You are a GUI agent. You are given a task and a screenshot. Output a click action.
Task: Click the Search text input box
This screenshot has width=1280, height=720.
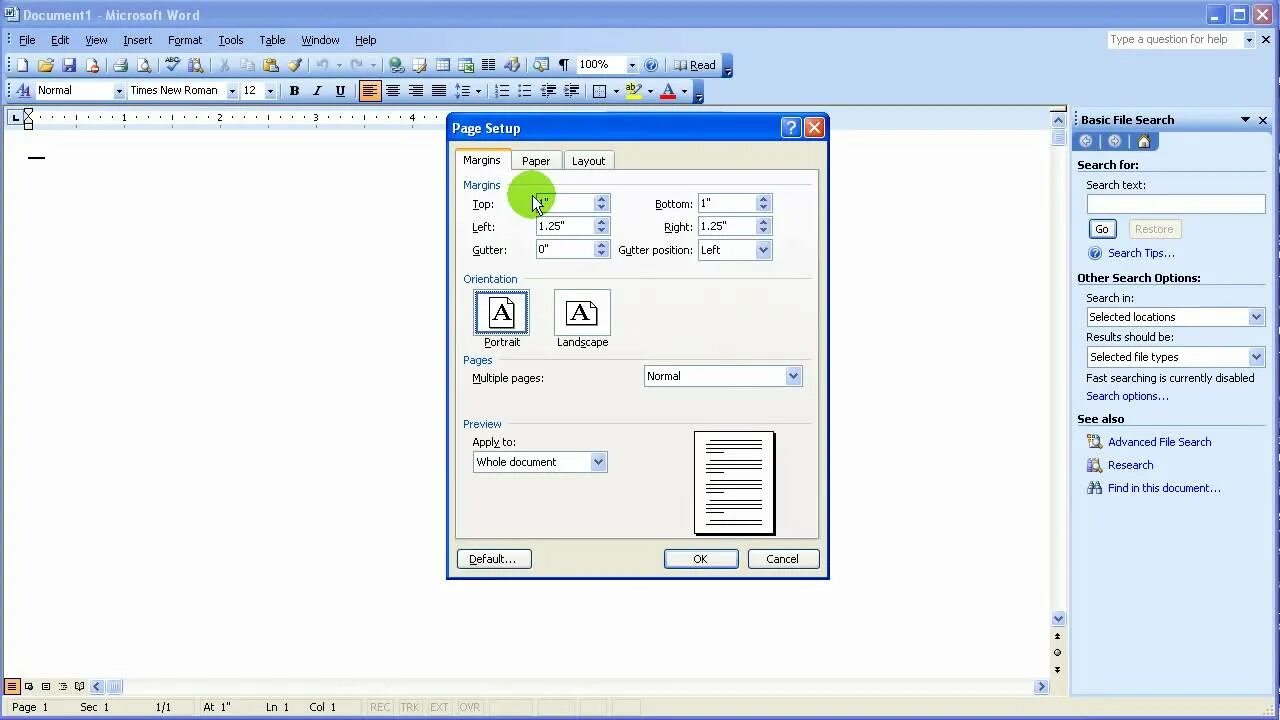point(1176,204)
